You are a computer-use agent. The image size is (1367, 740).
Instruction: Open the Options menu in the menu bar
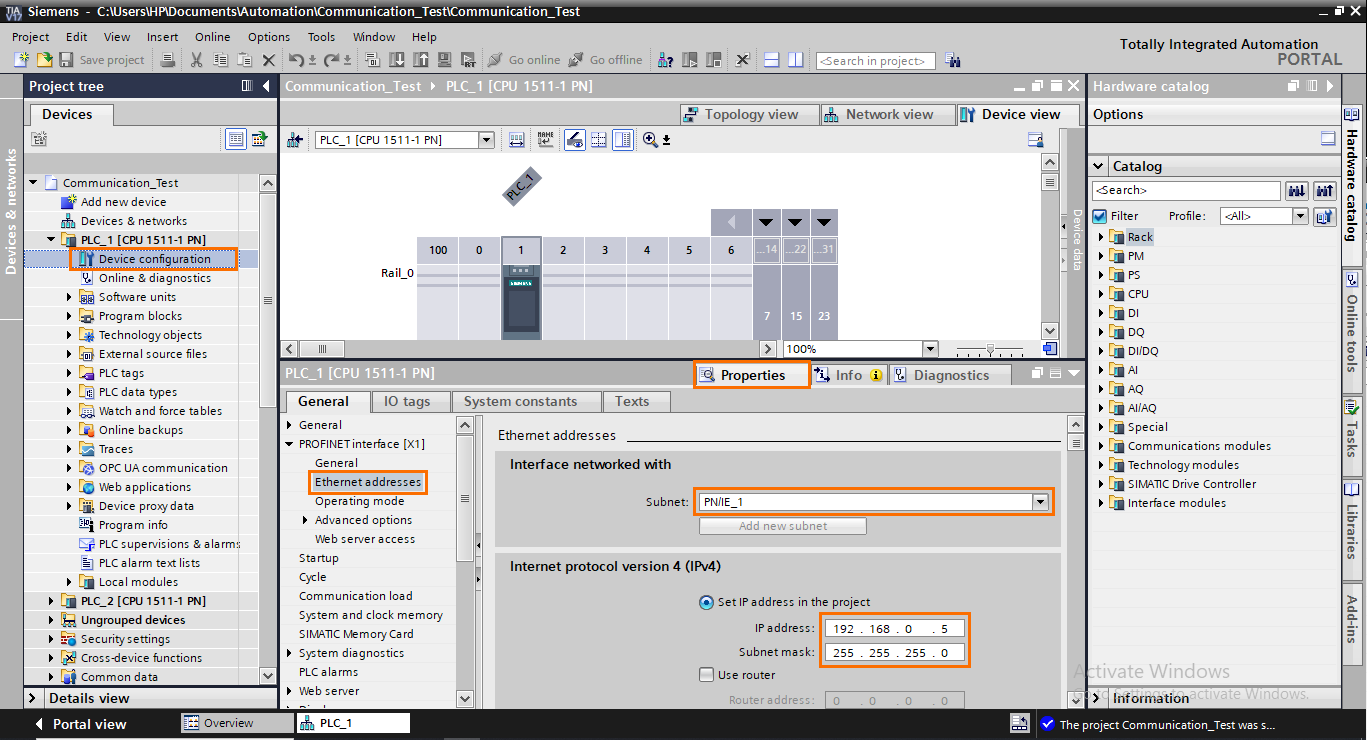click(x=269, y=37)
